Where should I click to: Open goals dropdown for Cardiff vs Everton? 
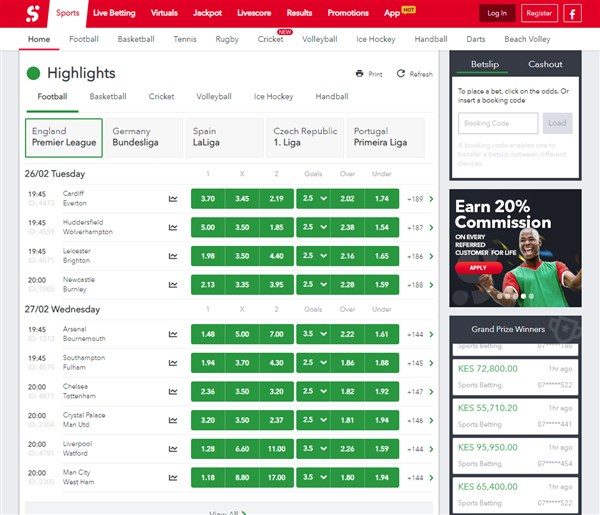[313, 199]
